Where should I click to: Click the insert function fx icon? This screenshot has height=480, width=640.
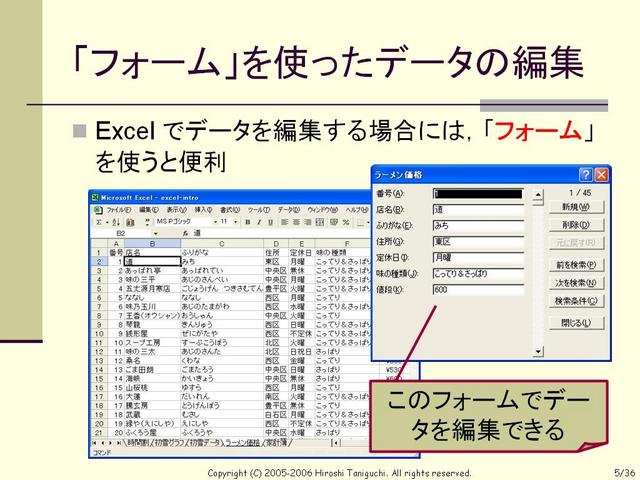[x=185, y=233]
